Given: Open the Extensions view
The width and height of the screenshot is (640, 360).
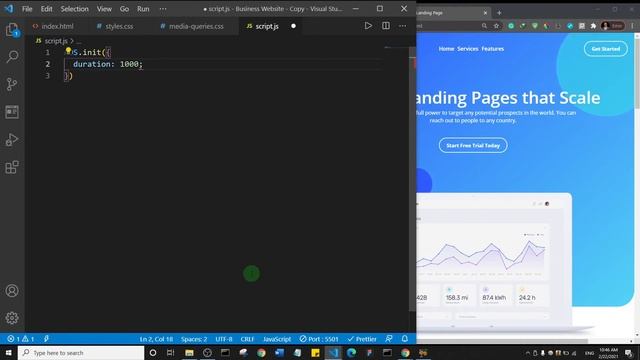Looking at the screenshot, I should (x=12, y=167).
